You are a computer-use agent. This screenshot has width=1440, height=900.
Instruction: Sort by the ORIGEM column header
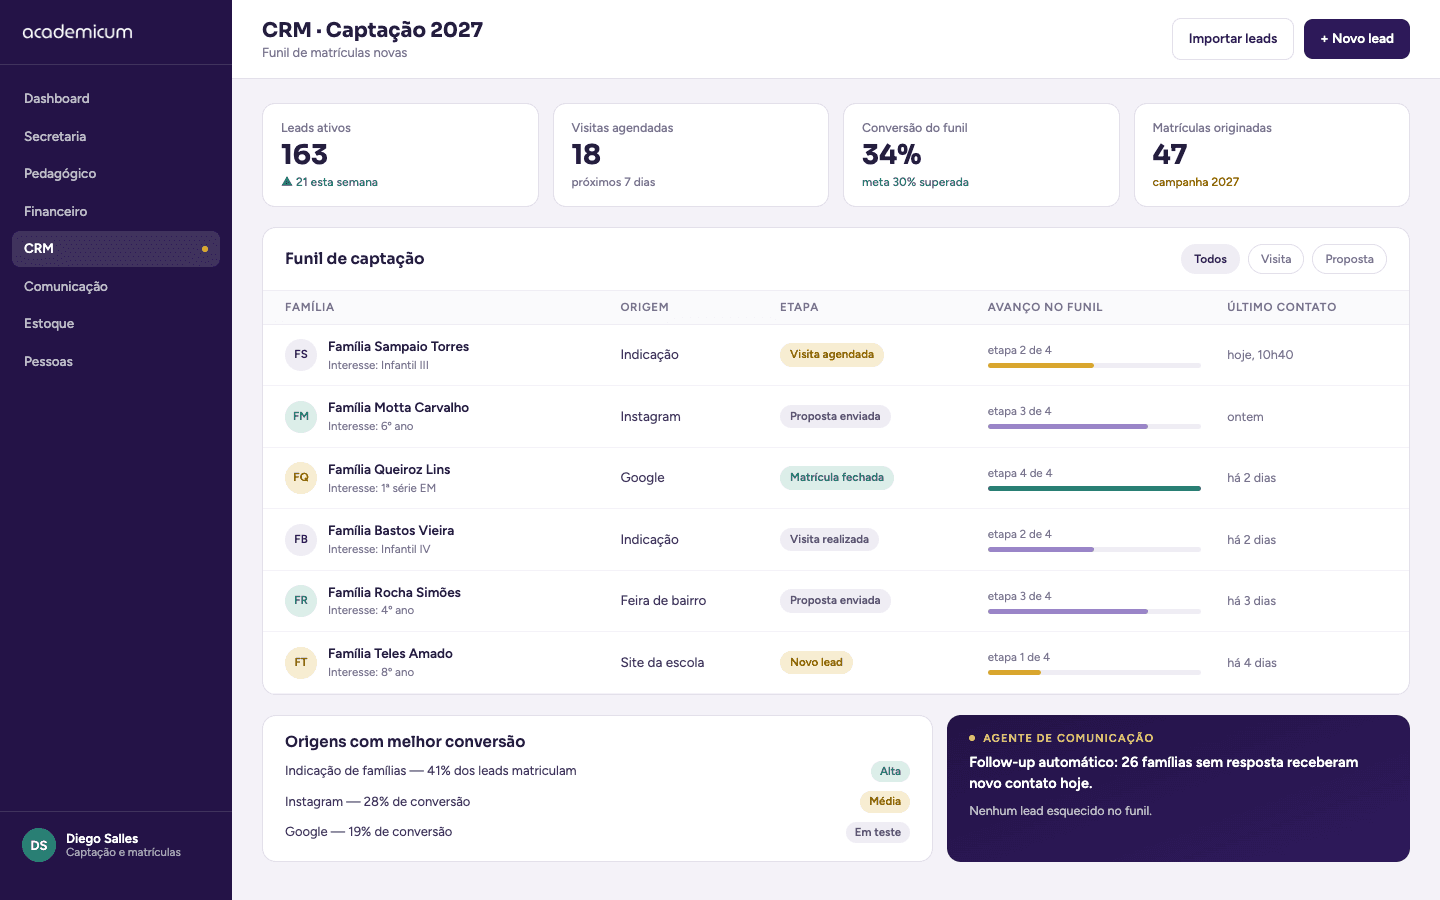point(644,307)
